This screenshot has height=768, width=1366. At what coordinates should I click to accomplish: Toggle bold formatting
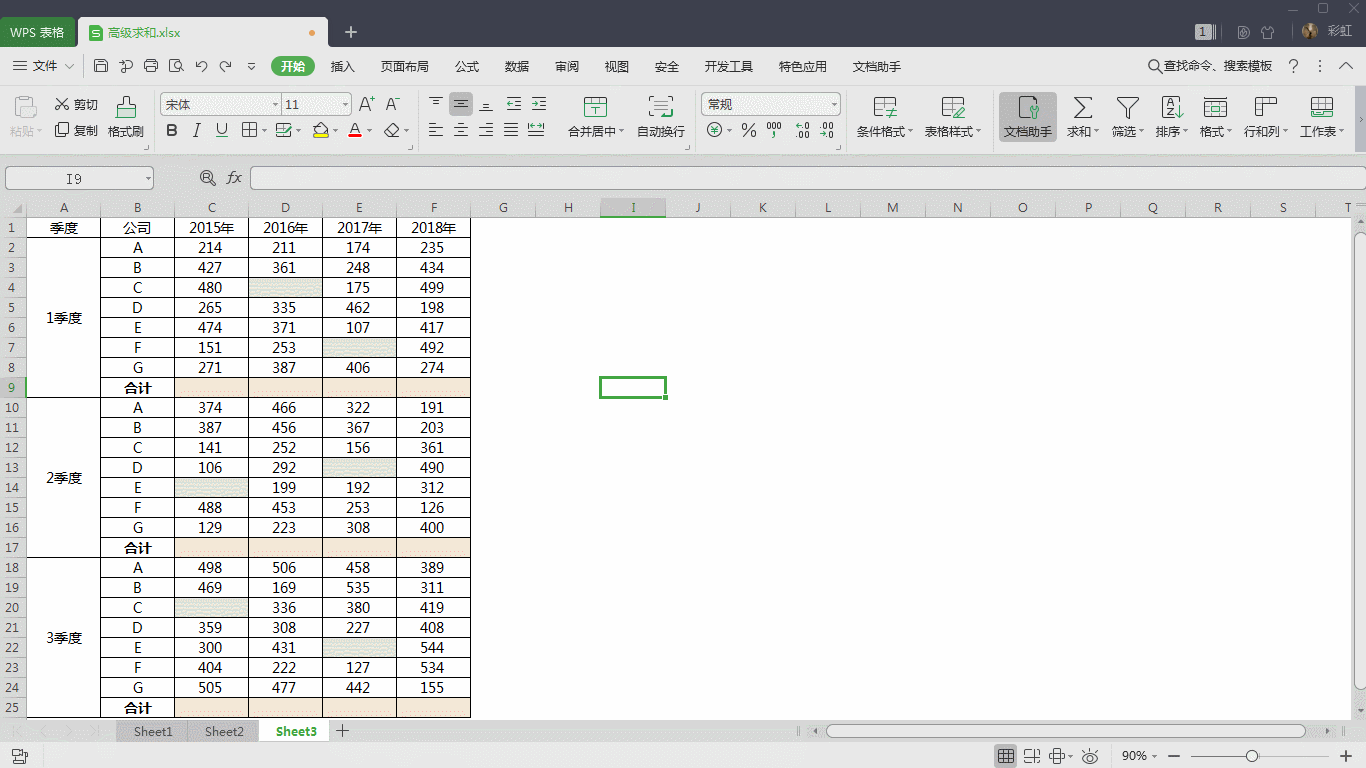click(172, 131)
